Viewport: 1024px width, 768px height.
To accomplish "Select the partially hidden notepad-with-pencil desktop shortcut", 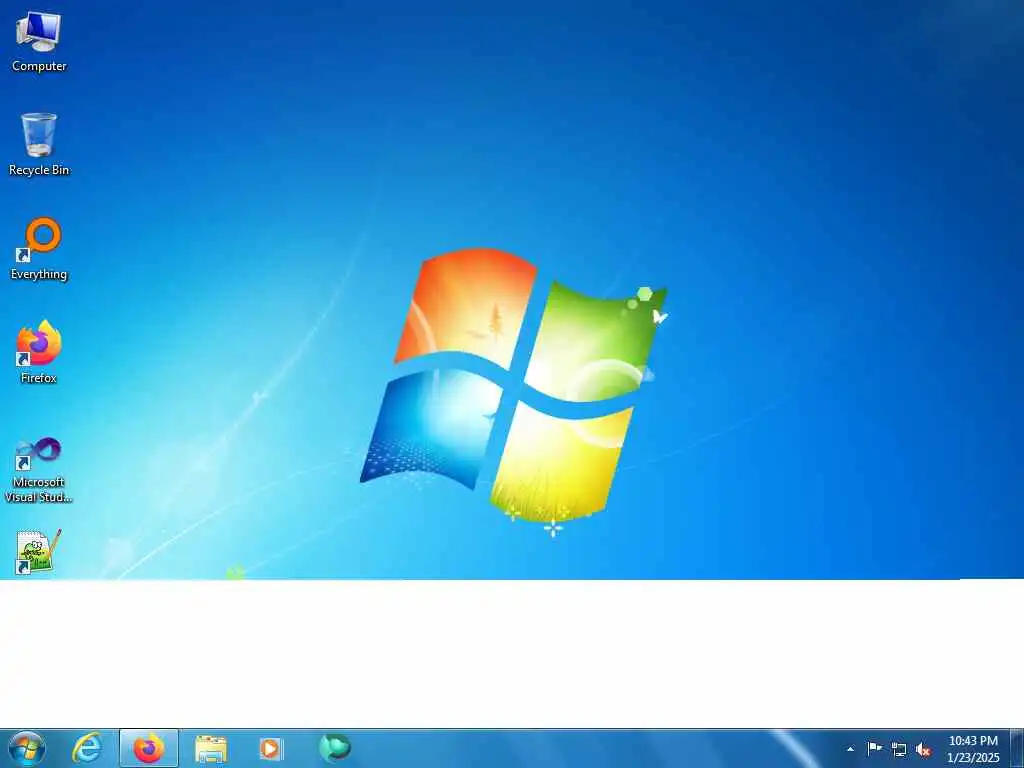I will point(38,552).
